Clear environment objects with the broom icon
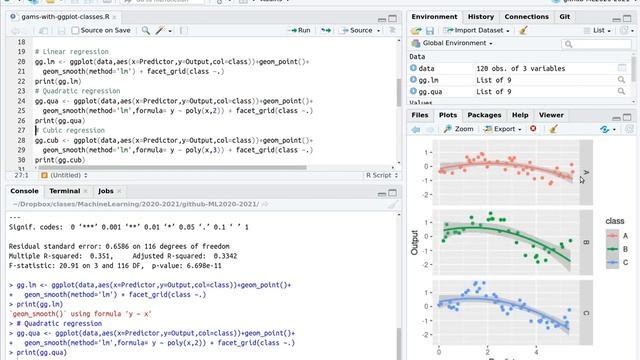Viewport: 640px width, 360px height. tap(523, 30)
